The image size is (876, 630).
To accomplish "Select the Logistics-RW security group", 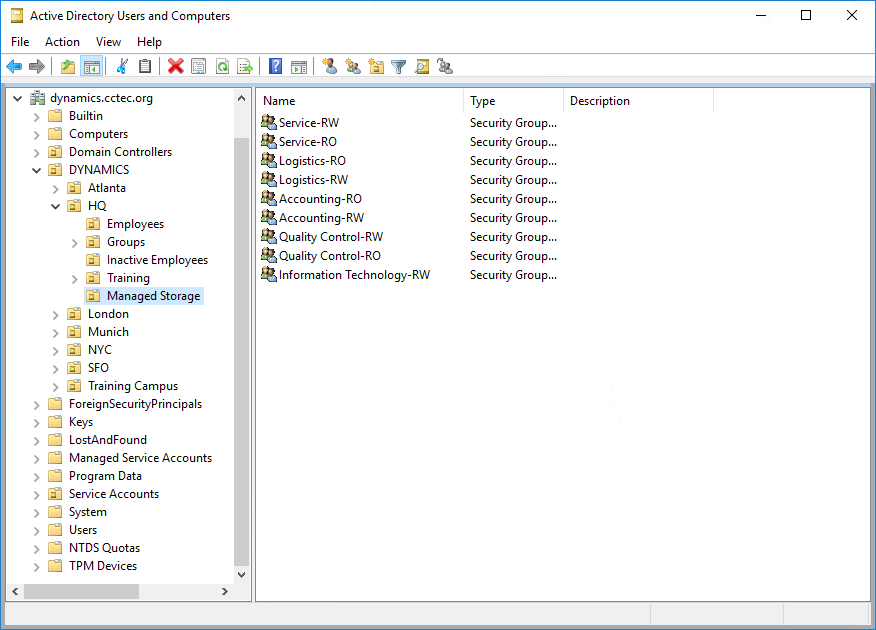I will tap(313, 180).
